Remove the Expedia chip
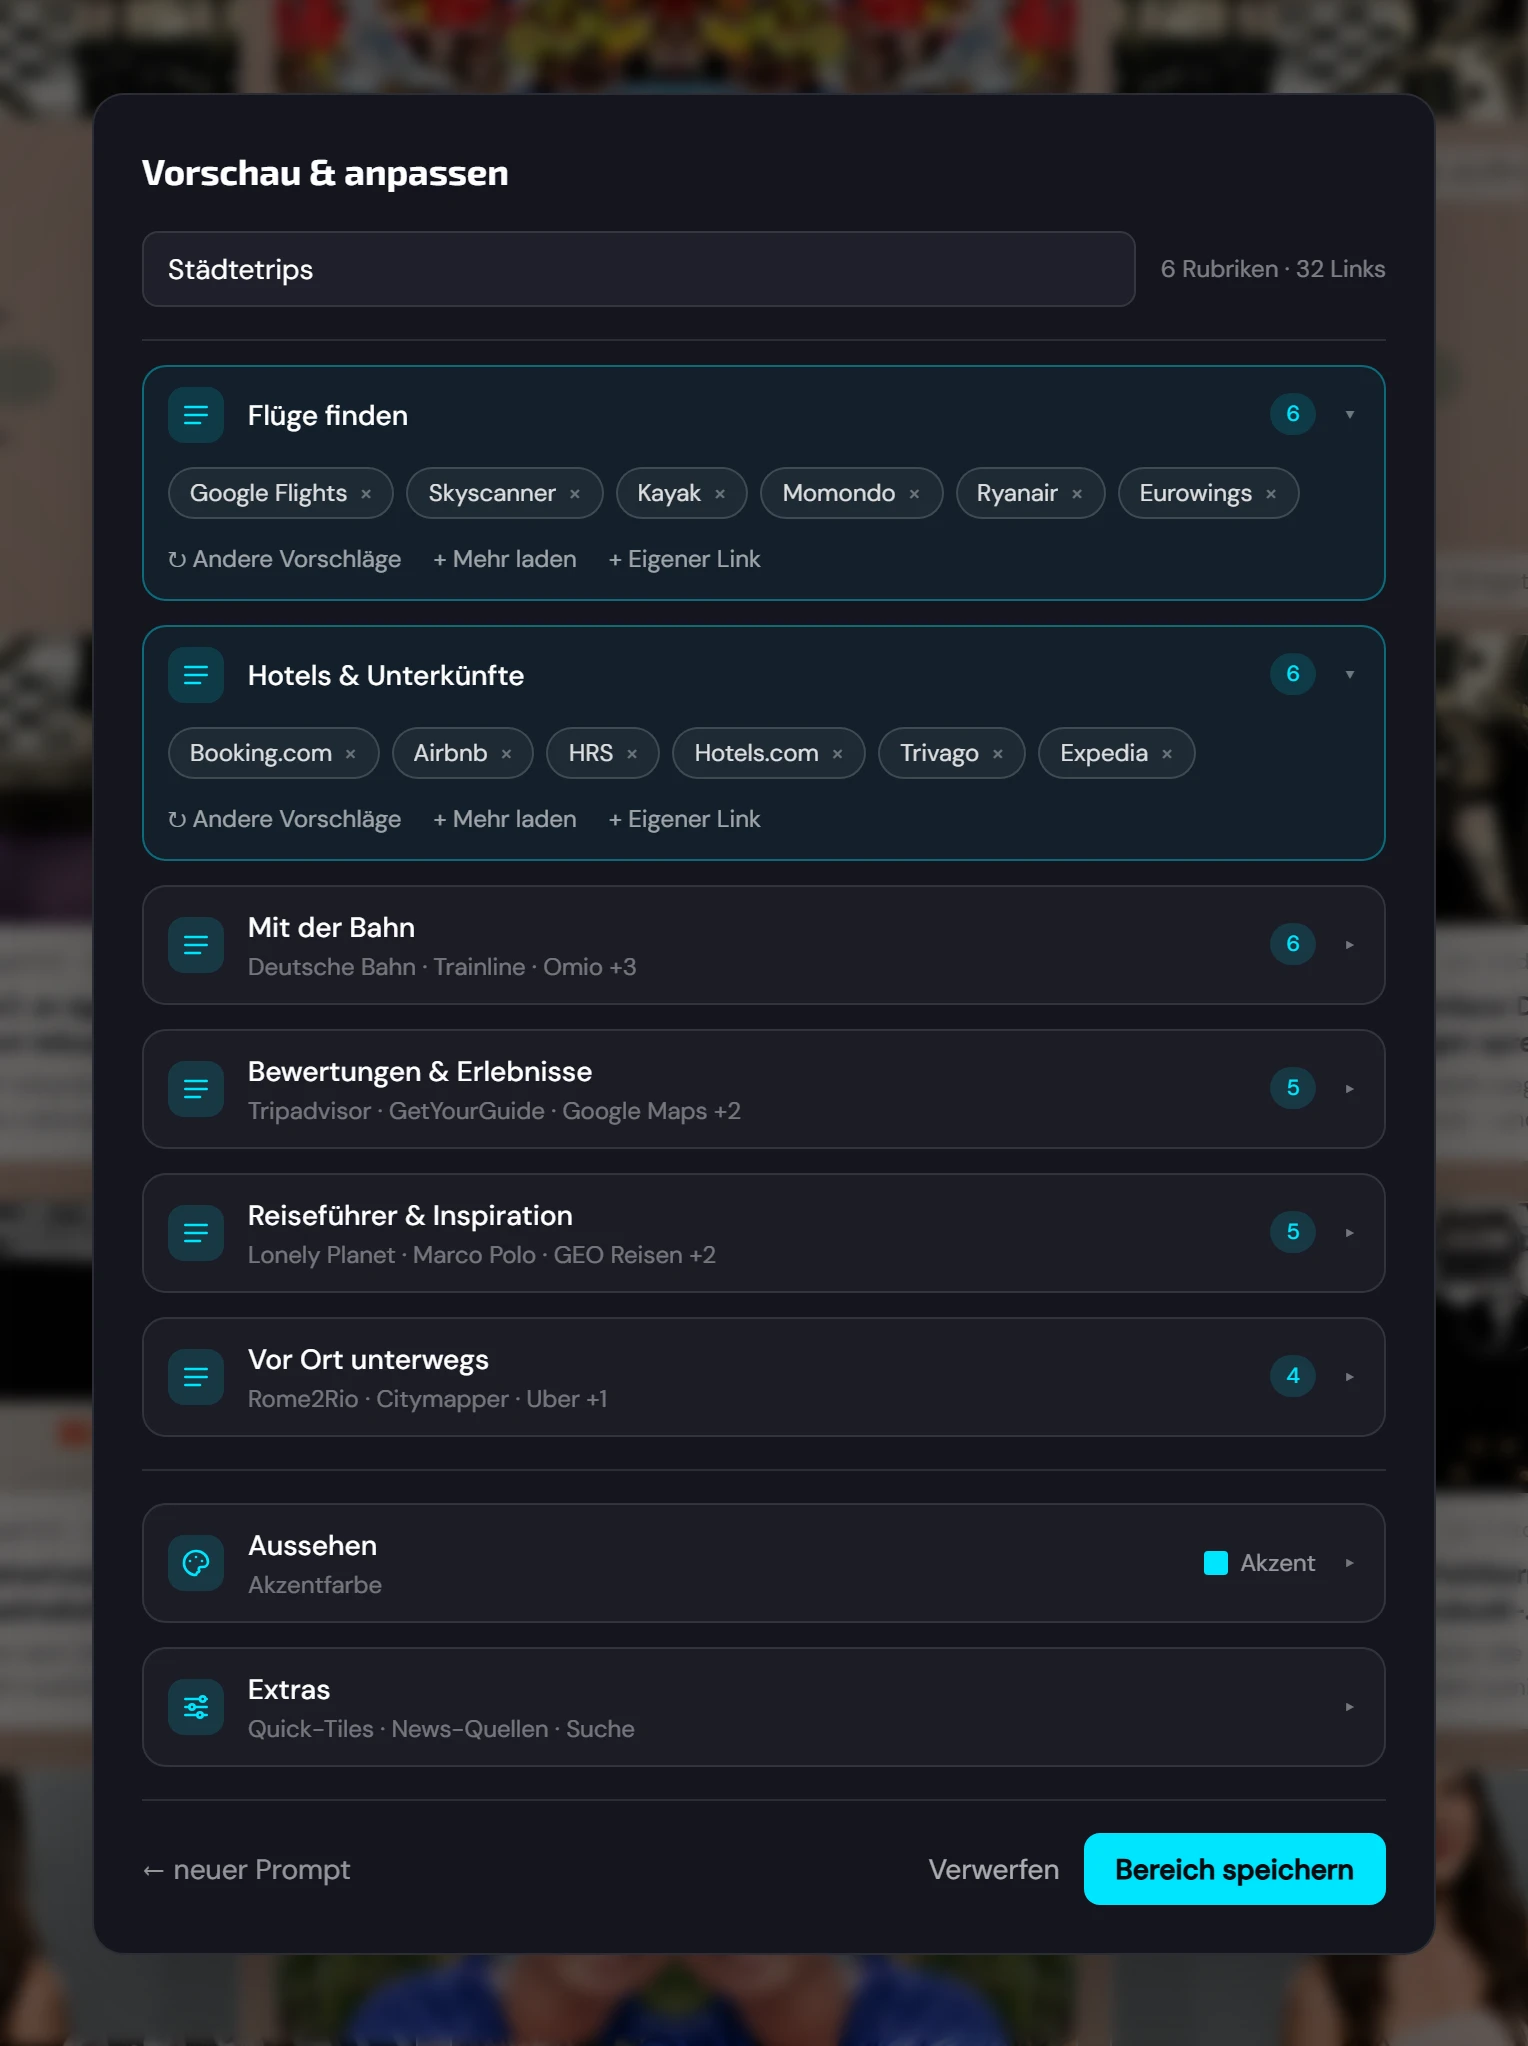Screen dimensions: 1528x2046 point(1167,754)
